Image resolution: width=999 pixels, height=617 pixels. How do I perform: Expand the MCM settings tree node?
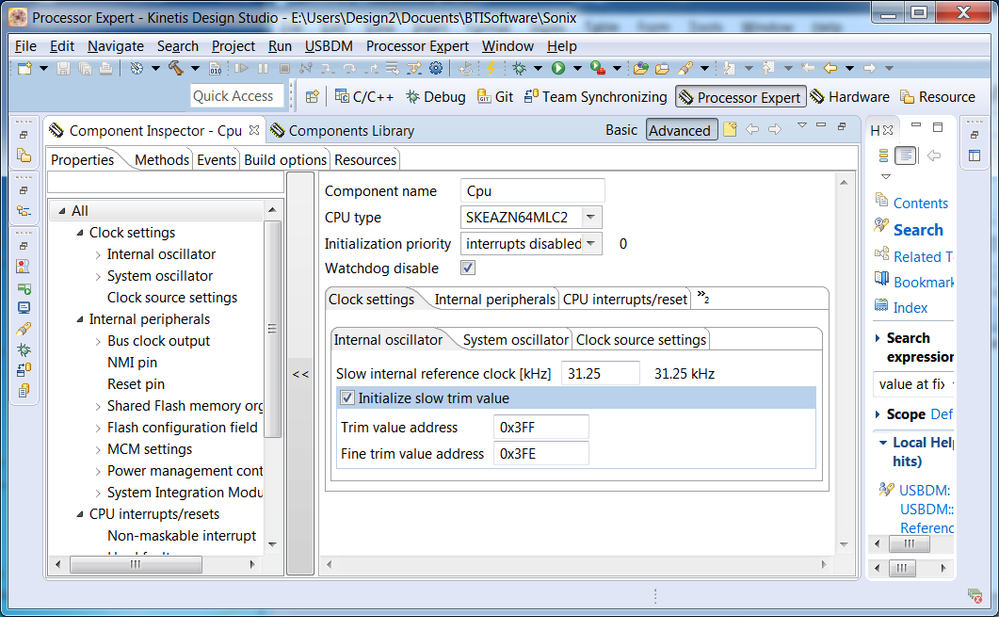97,450
